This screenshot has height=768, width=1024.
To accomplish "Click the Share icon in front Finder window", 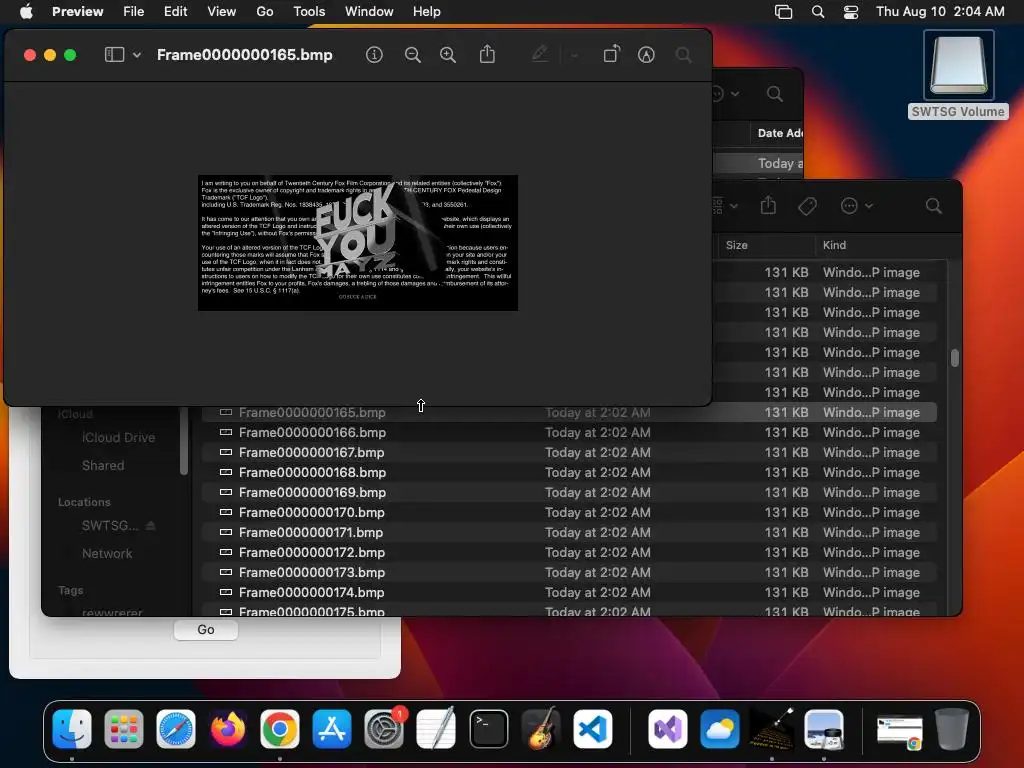I will point(769,206).
